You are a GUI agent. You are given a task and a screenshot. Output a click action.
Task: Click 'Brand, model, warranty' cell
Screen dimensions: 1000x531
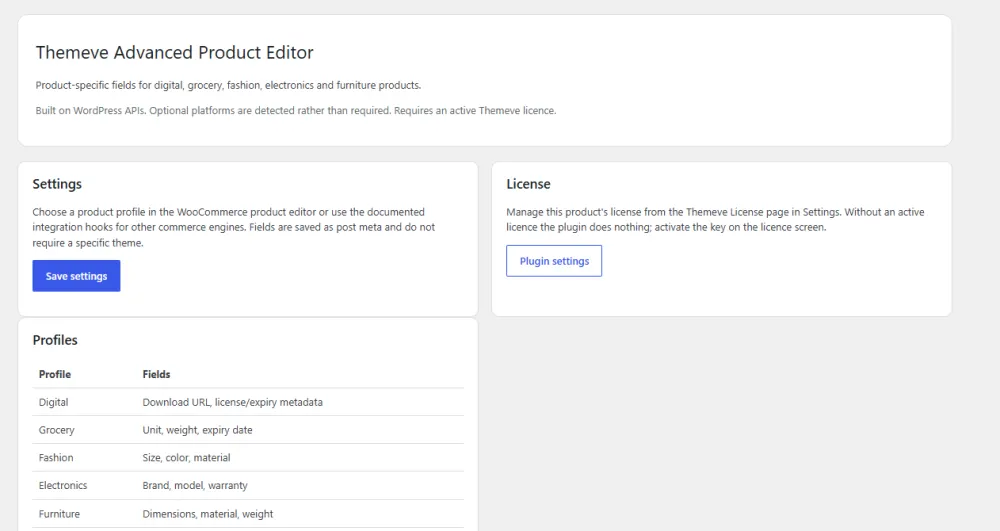[195, 486]
